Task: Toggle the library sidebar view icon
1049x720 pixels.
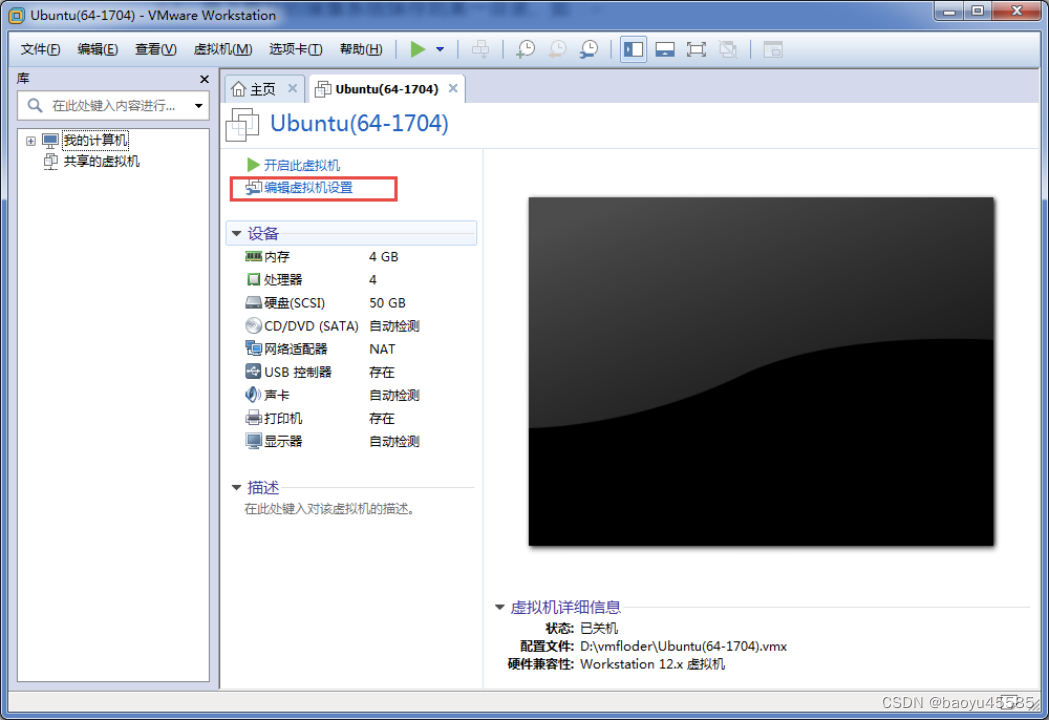Action: tap(633, 50)
